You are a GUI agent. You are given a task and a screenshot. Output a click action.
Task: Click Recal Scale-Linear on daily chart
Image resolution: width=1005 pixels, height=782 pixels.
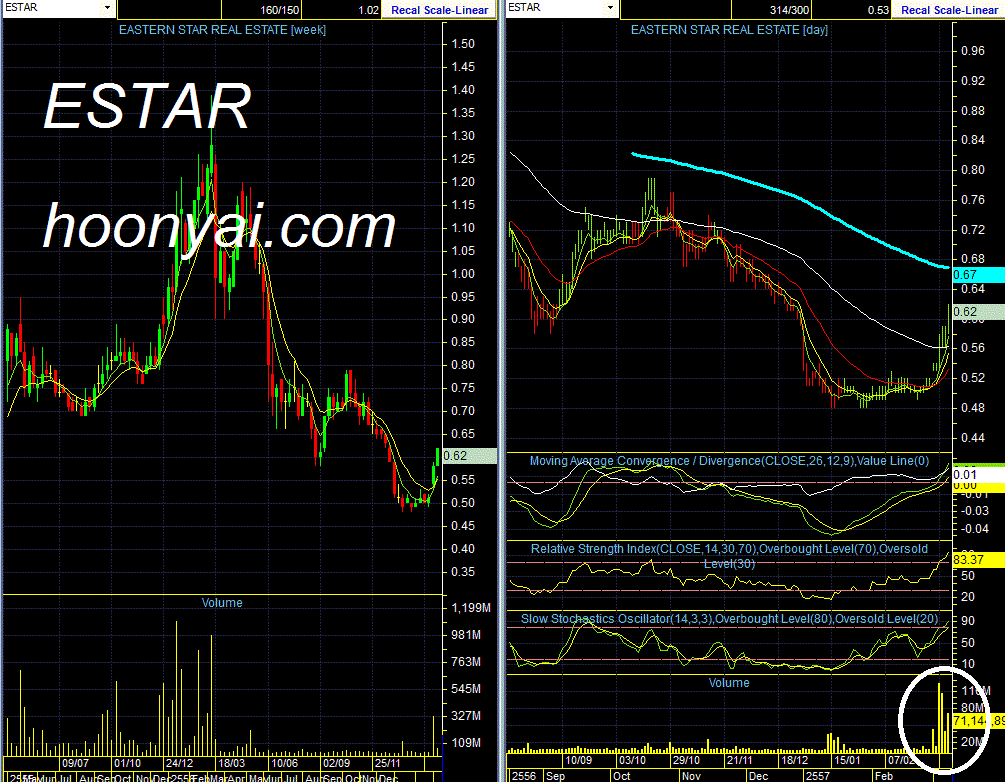[x=949, y=10]
